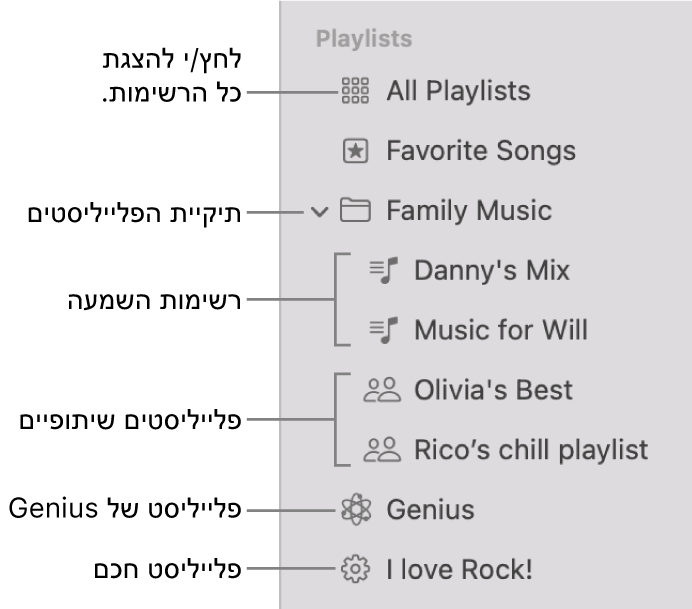This screenshot has height=609, width=692.
Task: Click Rico's chill playlist people icon
Action: click(x=382, y=450)
